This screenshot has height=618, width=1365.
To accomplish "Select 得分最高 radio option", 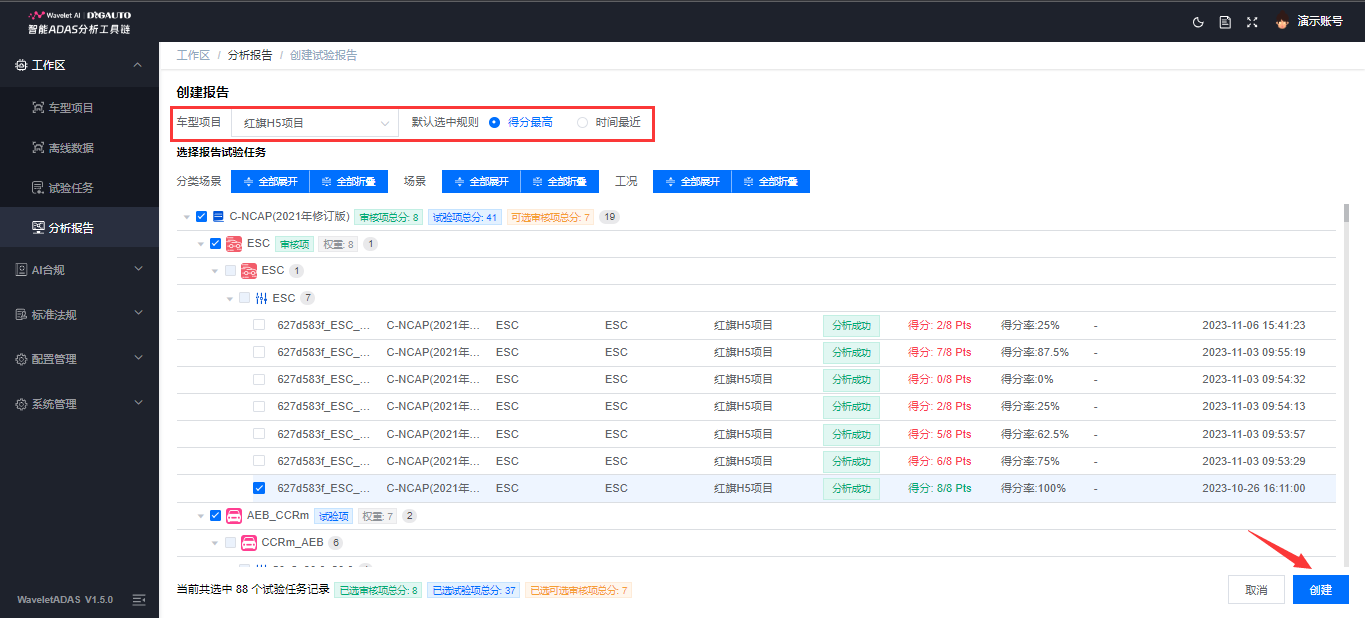I will point(494,123).
